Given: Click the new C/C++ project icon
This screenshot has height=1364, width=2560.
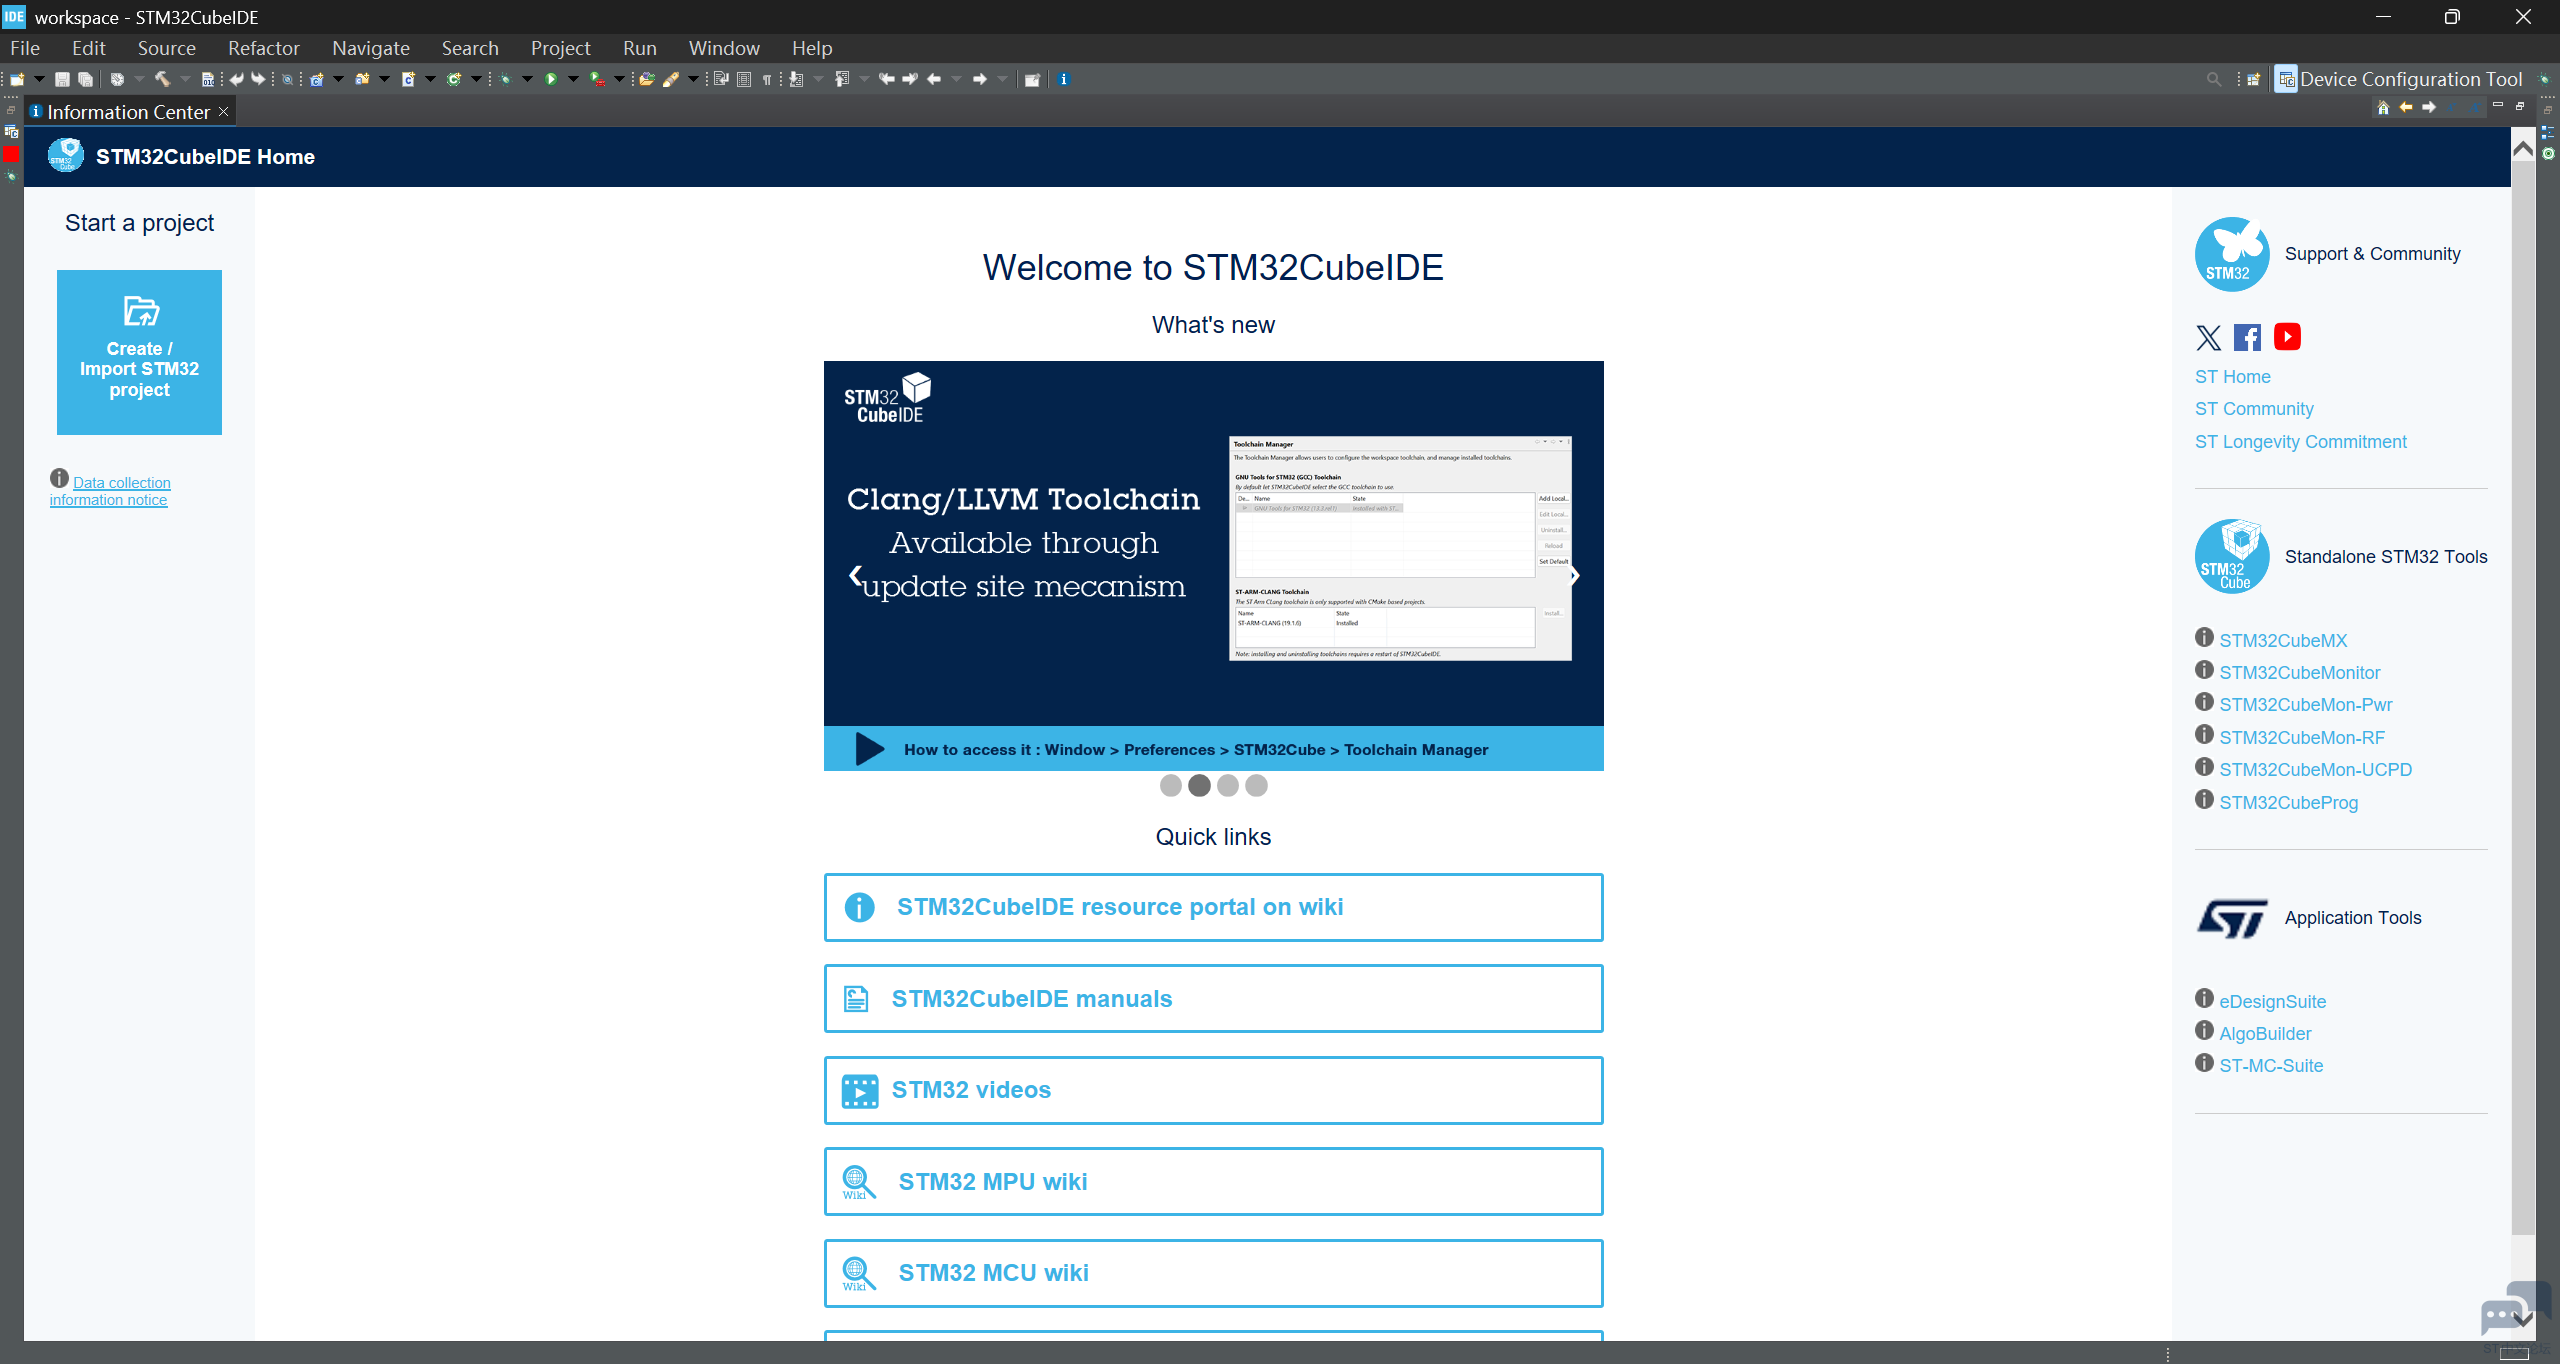Looking at the screenshot, I should 316,79.
